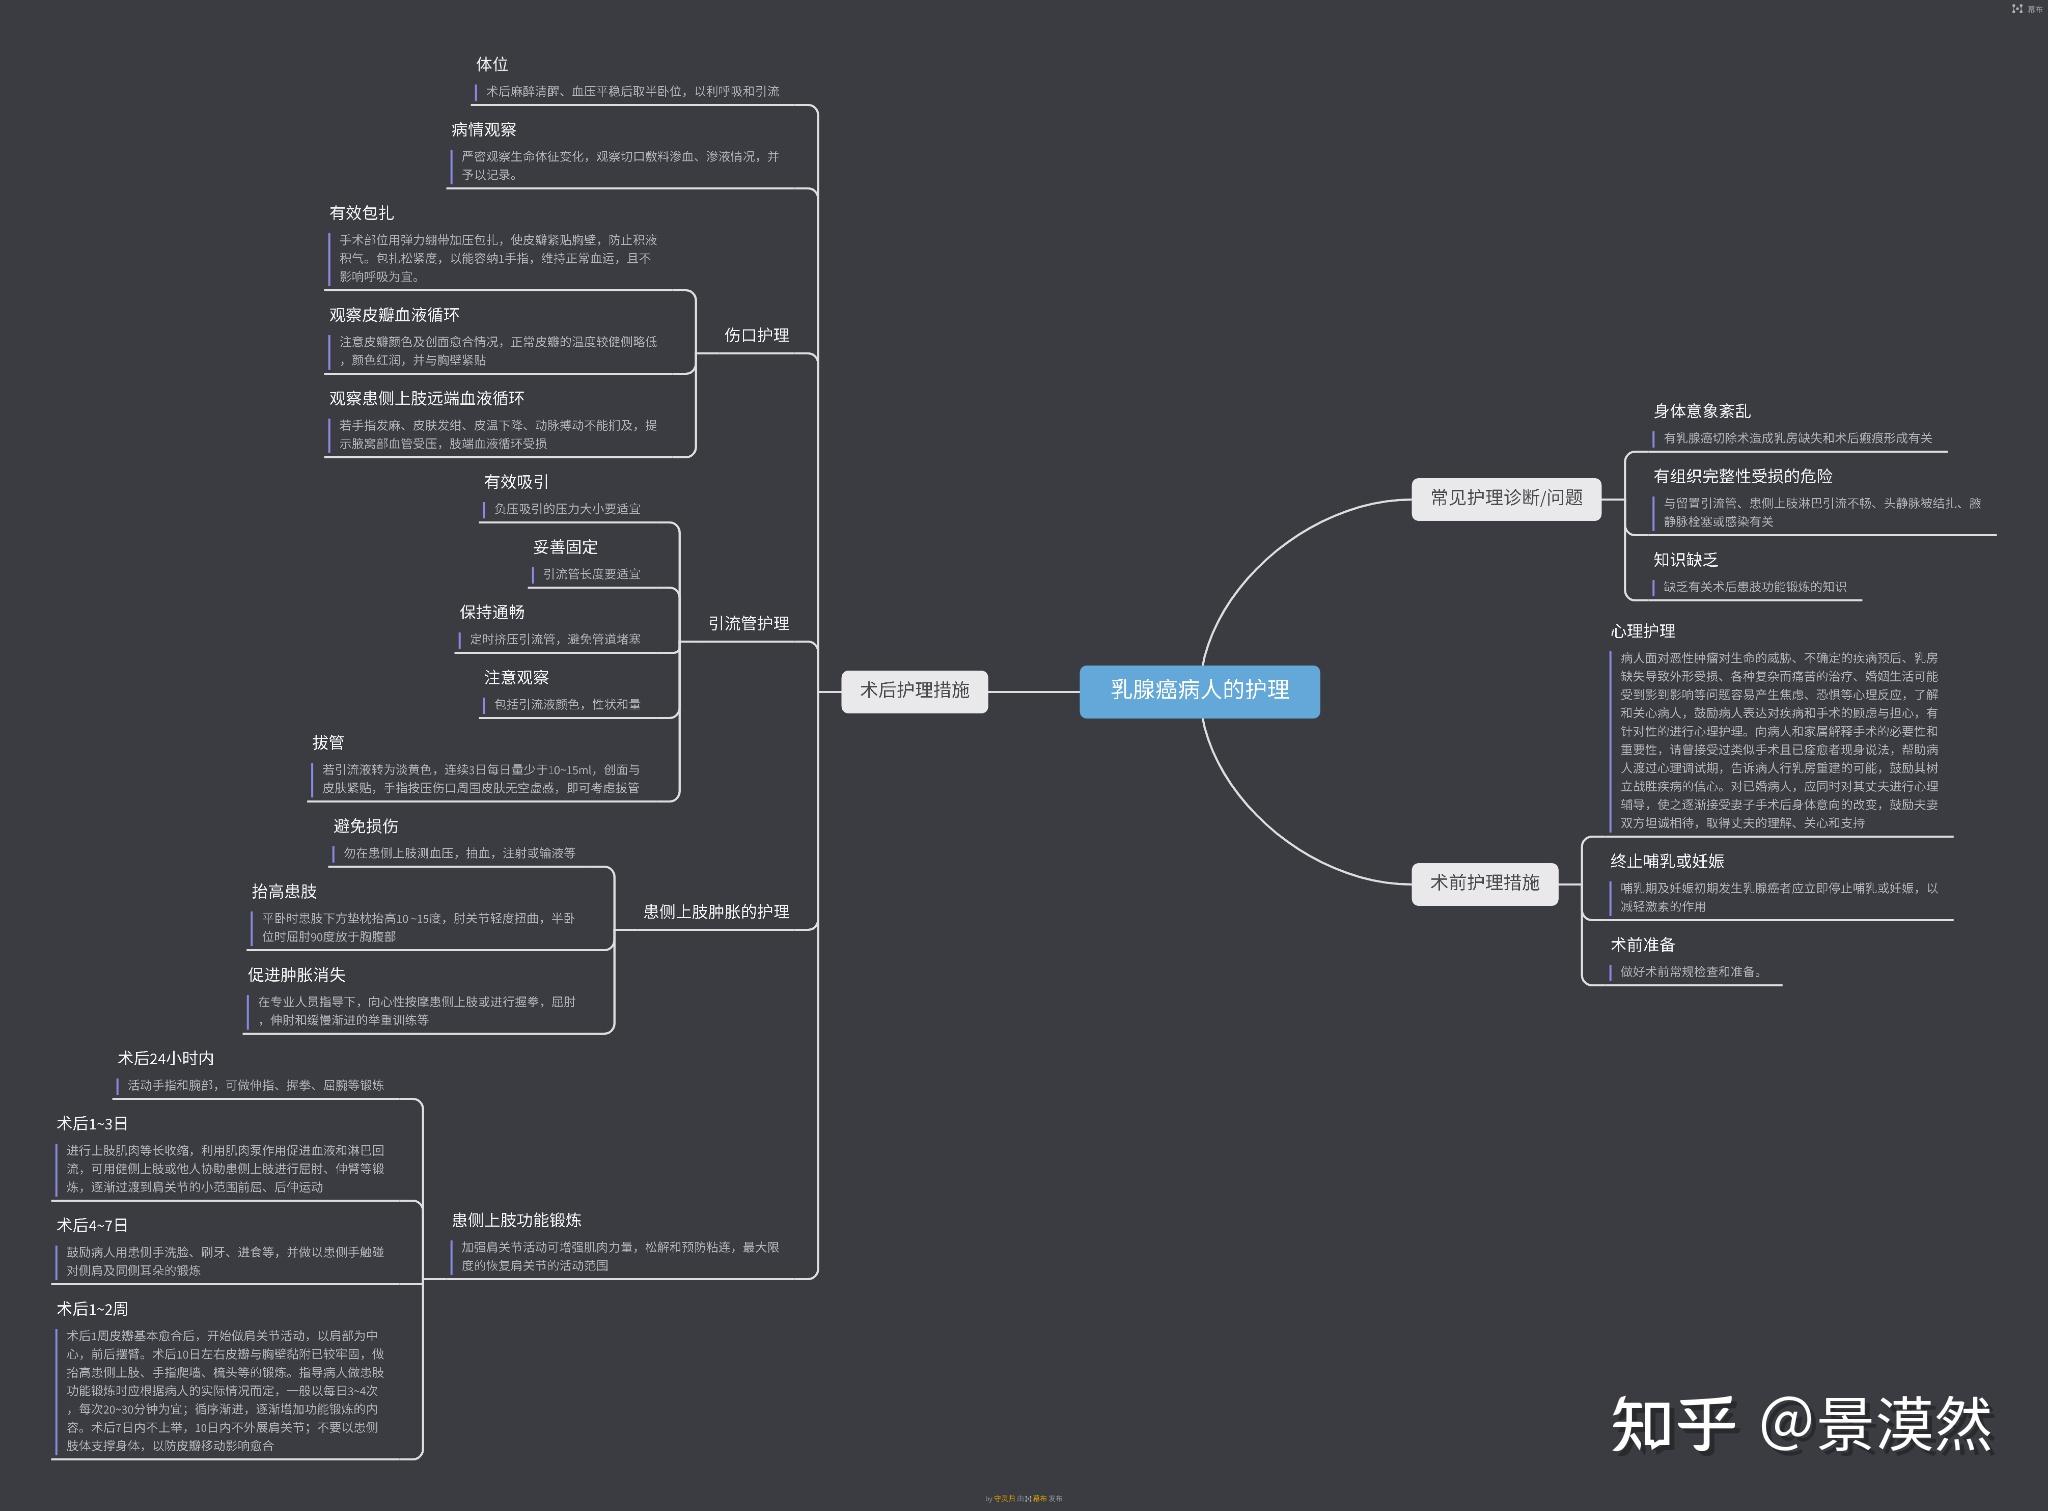Select the 有效吸引 node
2048x1511 pixels.
516,482
